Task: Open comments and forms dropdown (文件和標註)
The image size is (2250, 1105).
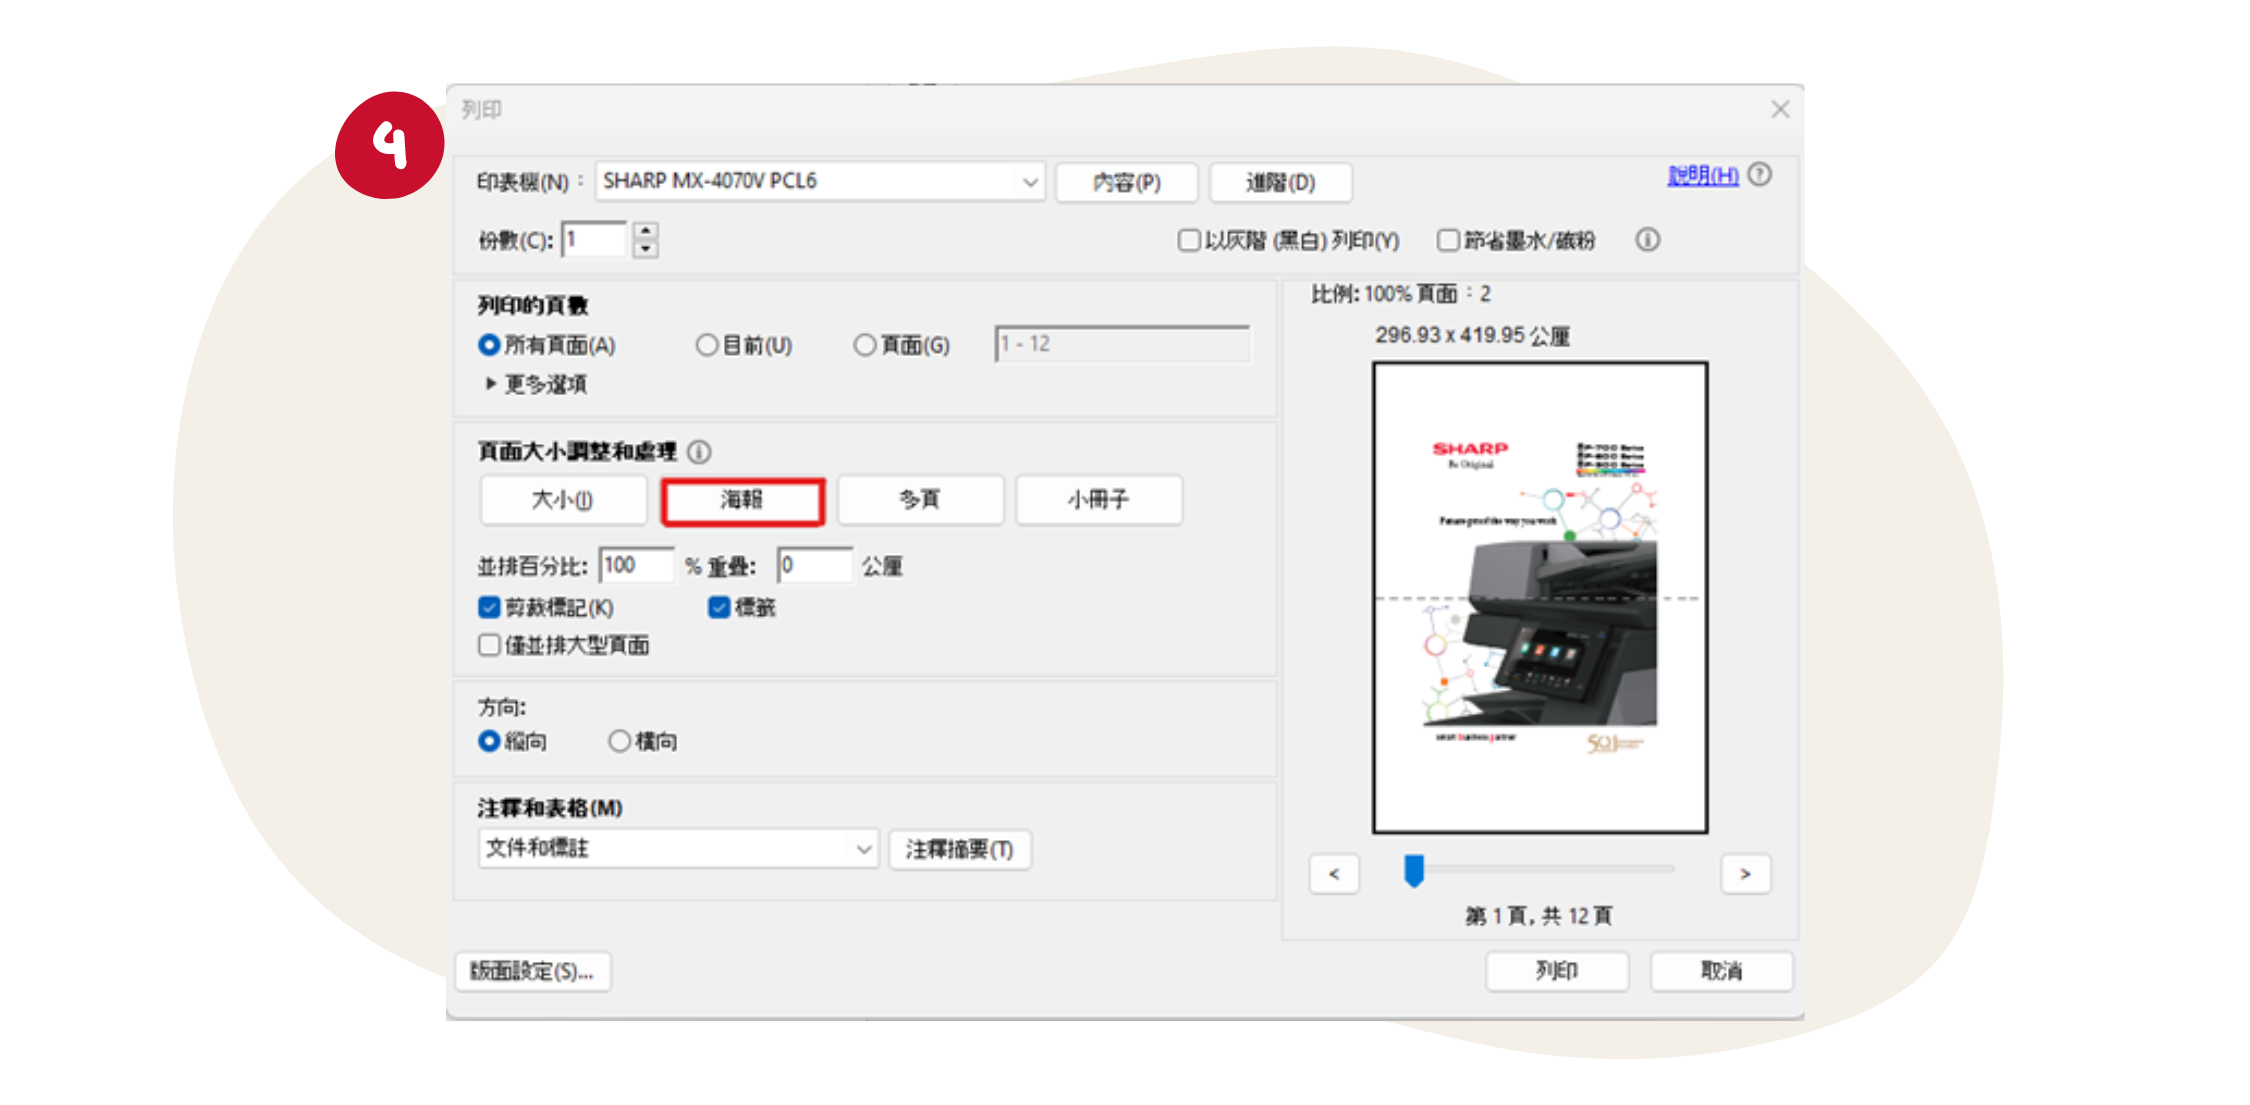Action: [x=677, y=849]
